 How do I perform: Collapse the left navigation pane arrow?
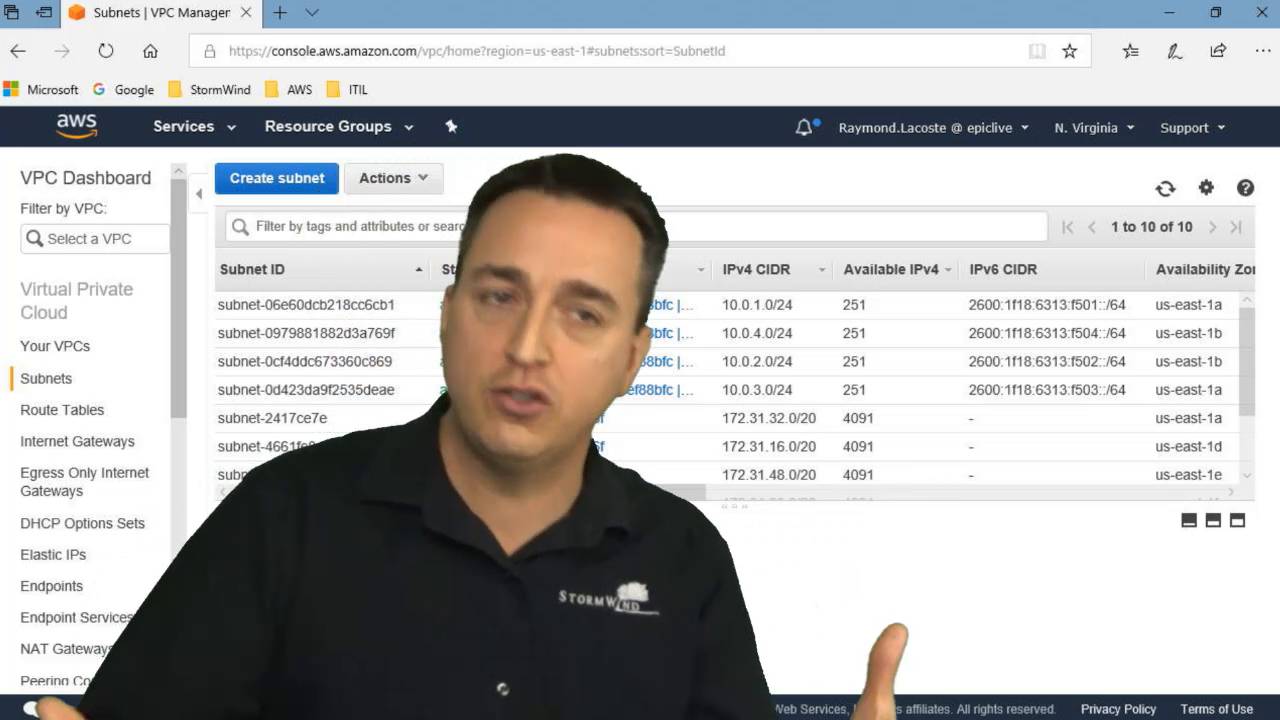pyautogui.click(x=199, y=194)
